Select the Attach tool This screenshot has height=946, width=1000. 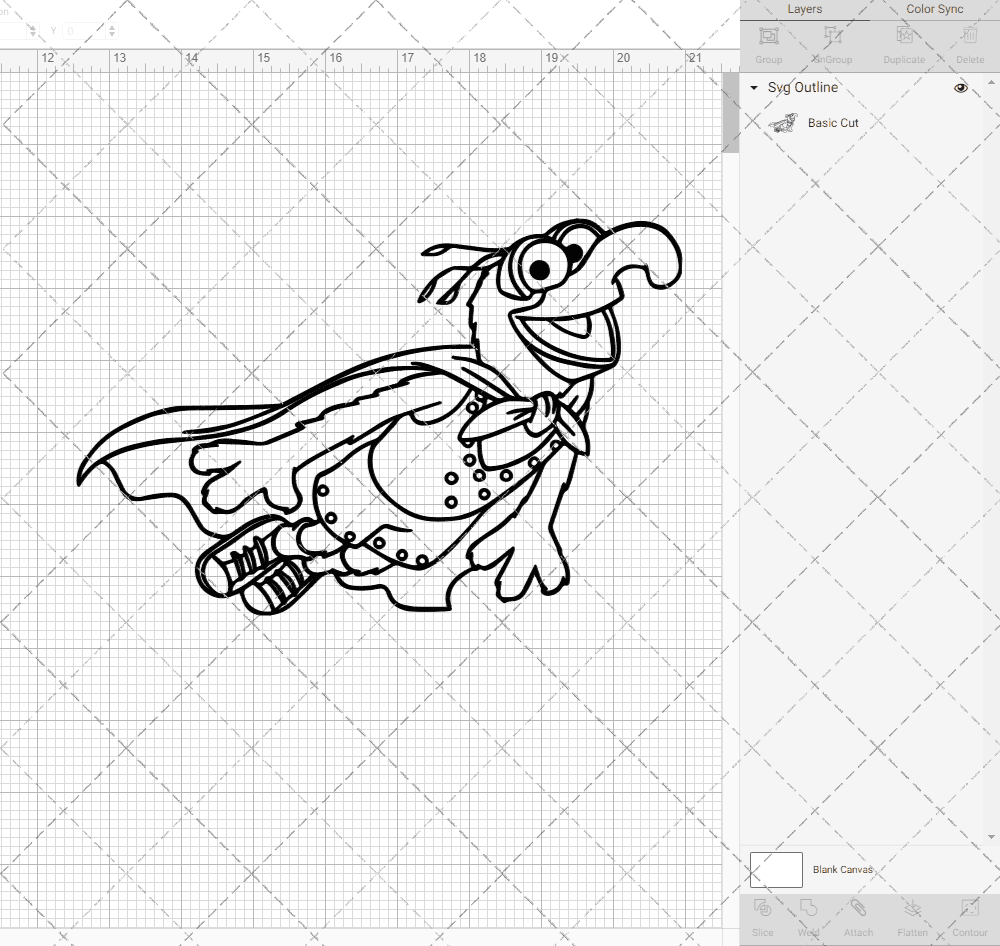click(x=858, y=908)
